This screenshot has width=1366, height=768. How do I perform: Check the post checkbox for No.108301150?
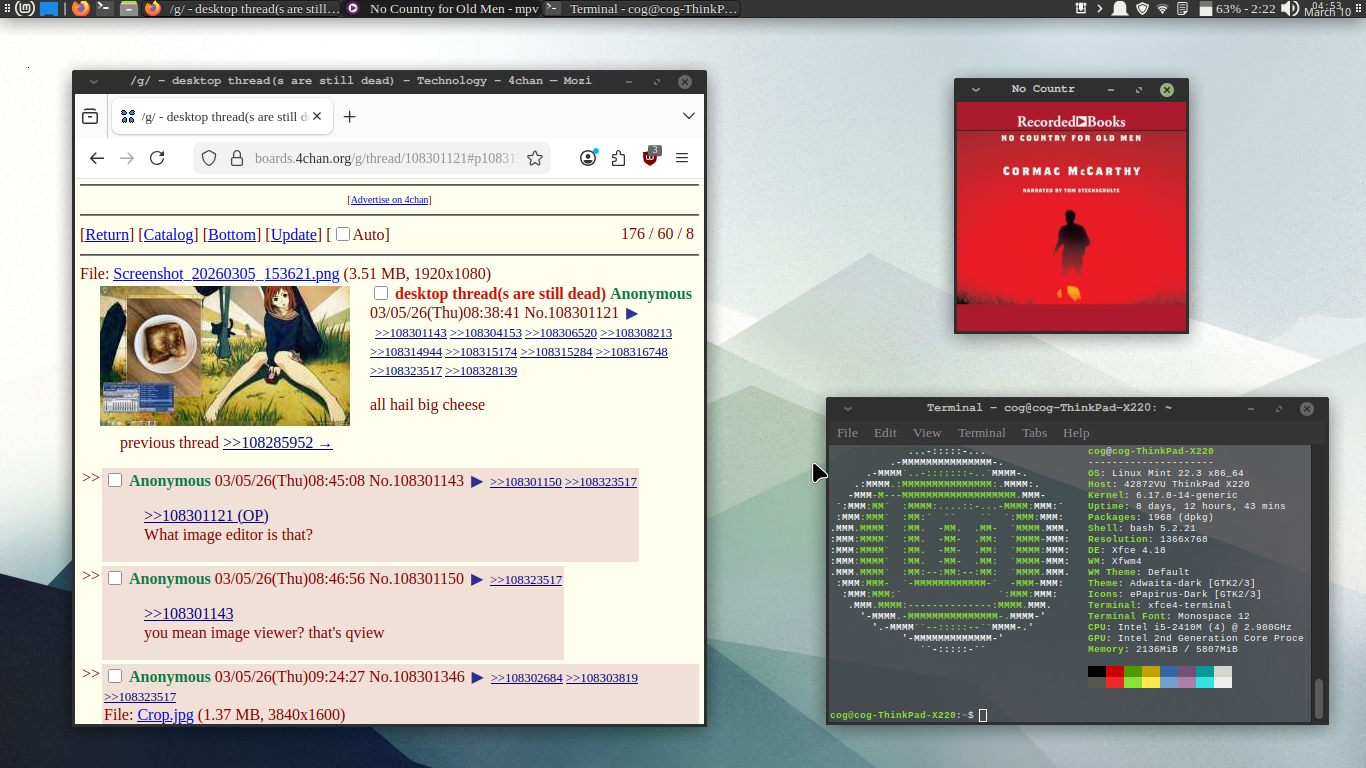(x=115, y=578)
